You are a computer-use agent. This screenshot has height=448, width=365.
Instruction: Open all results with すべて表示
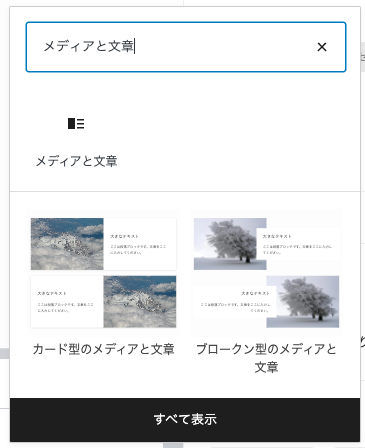[185, 419]
